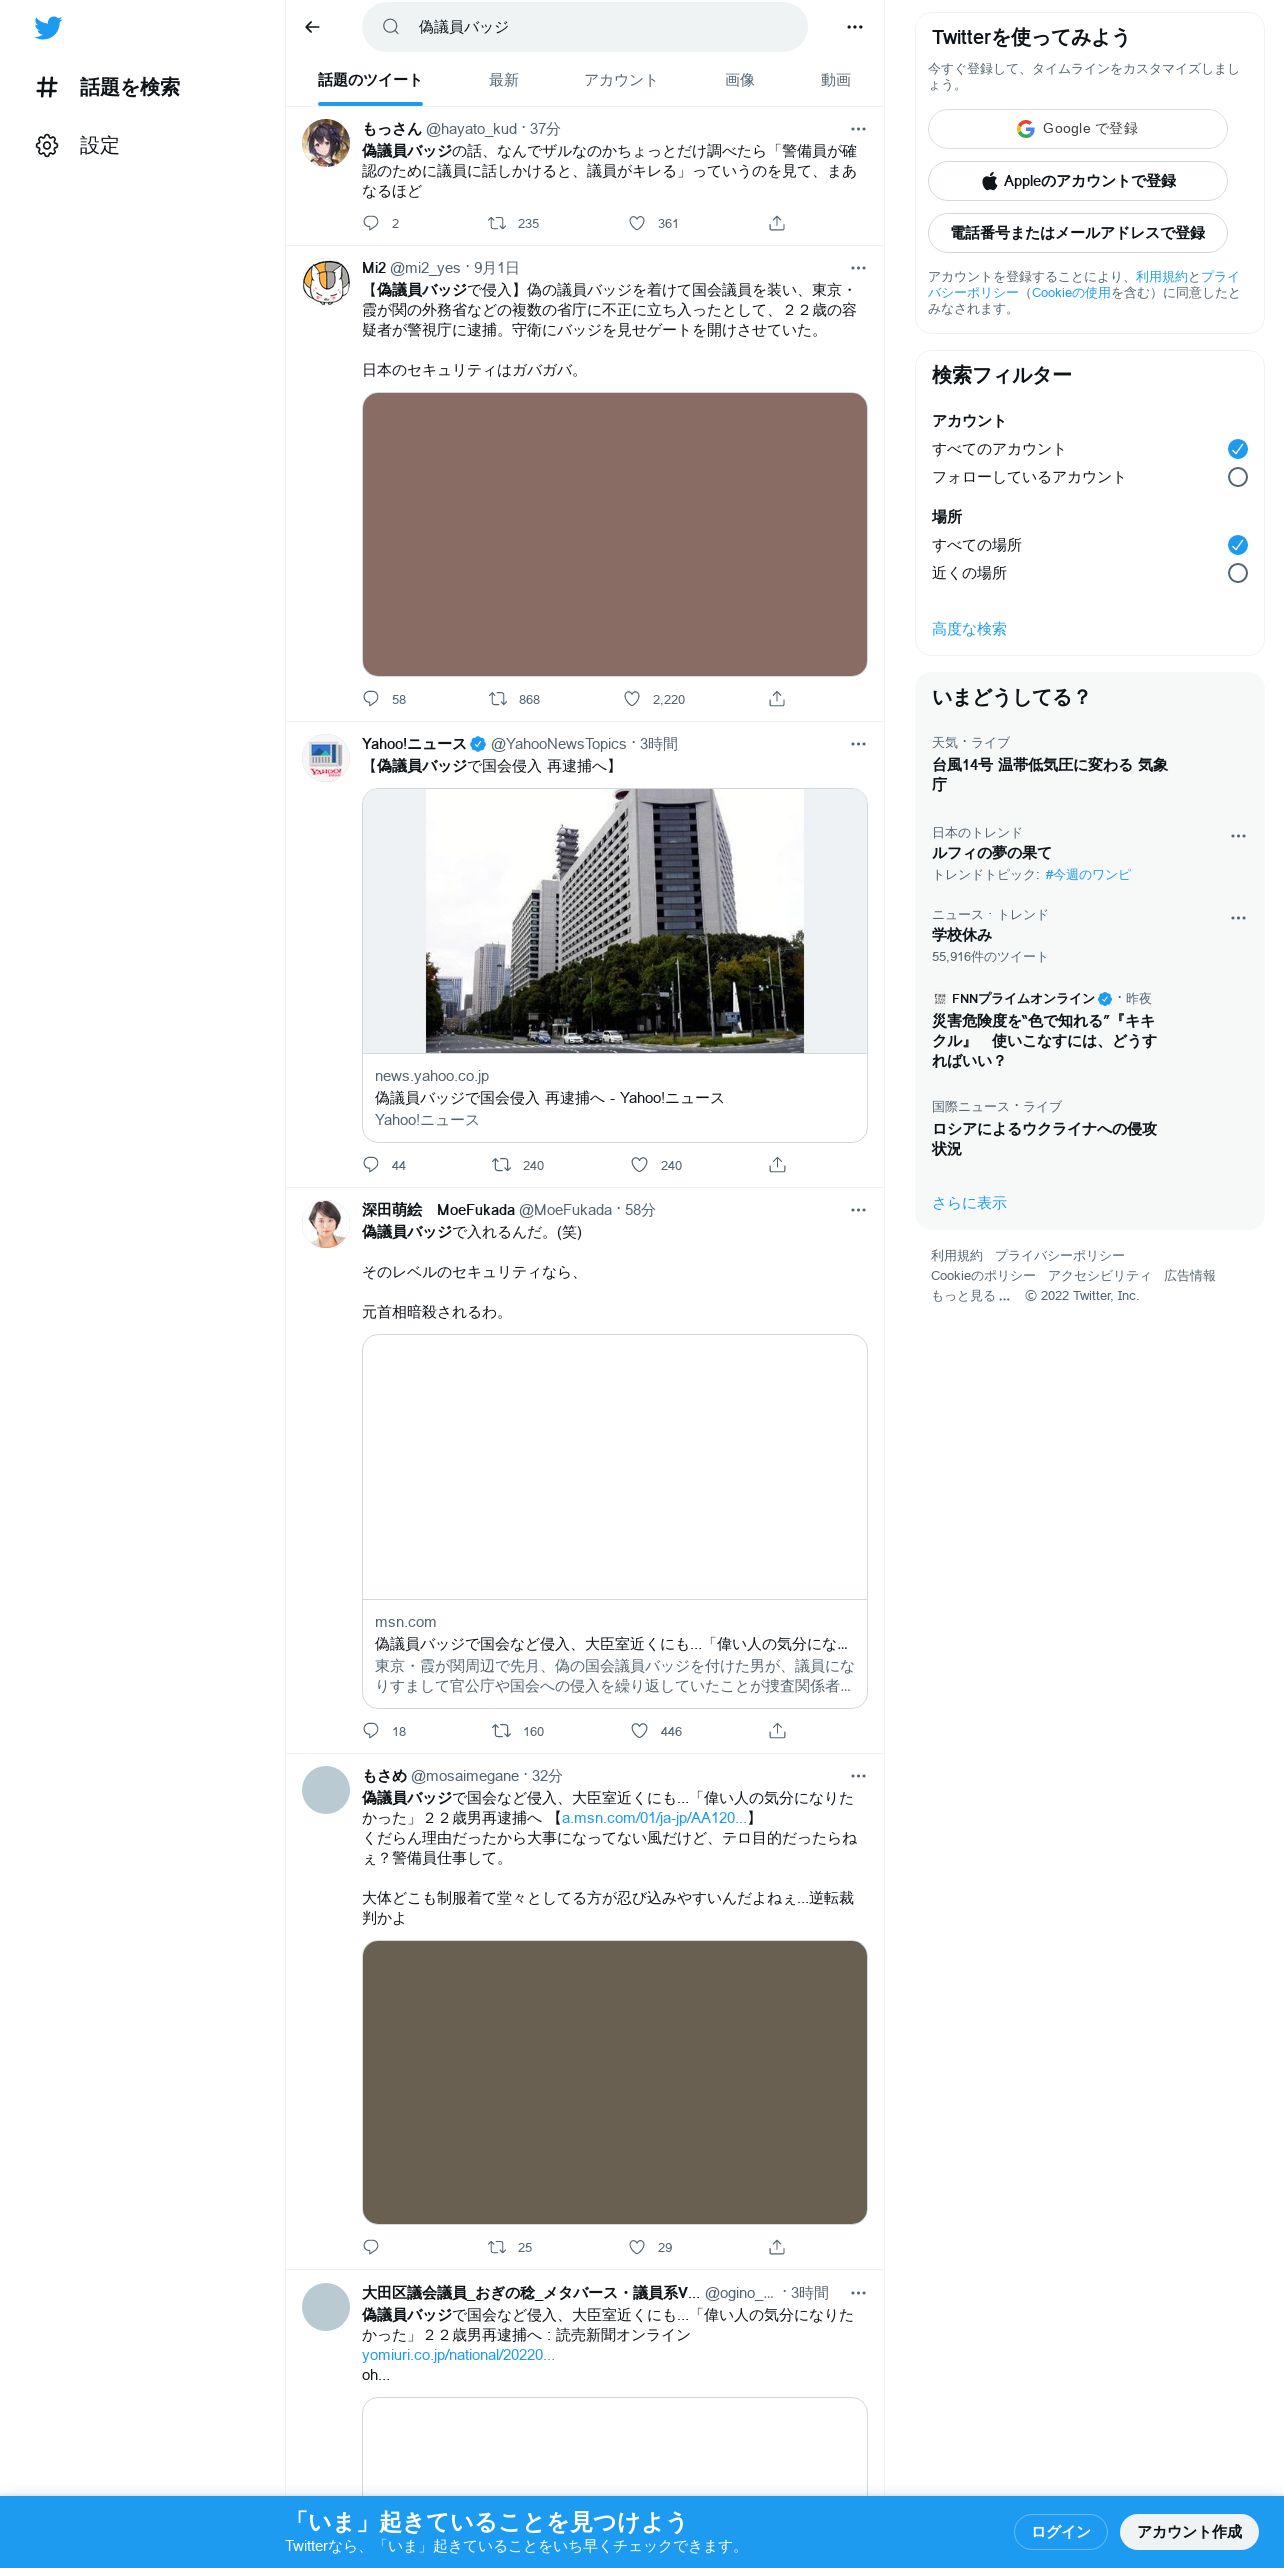Switch to 最新 tab

[504, 80]
